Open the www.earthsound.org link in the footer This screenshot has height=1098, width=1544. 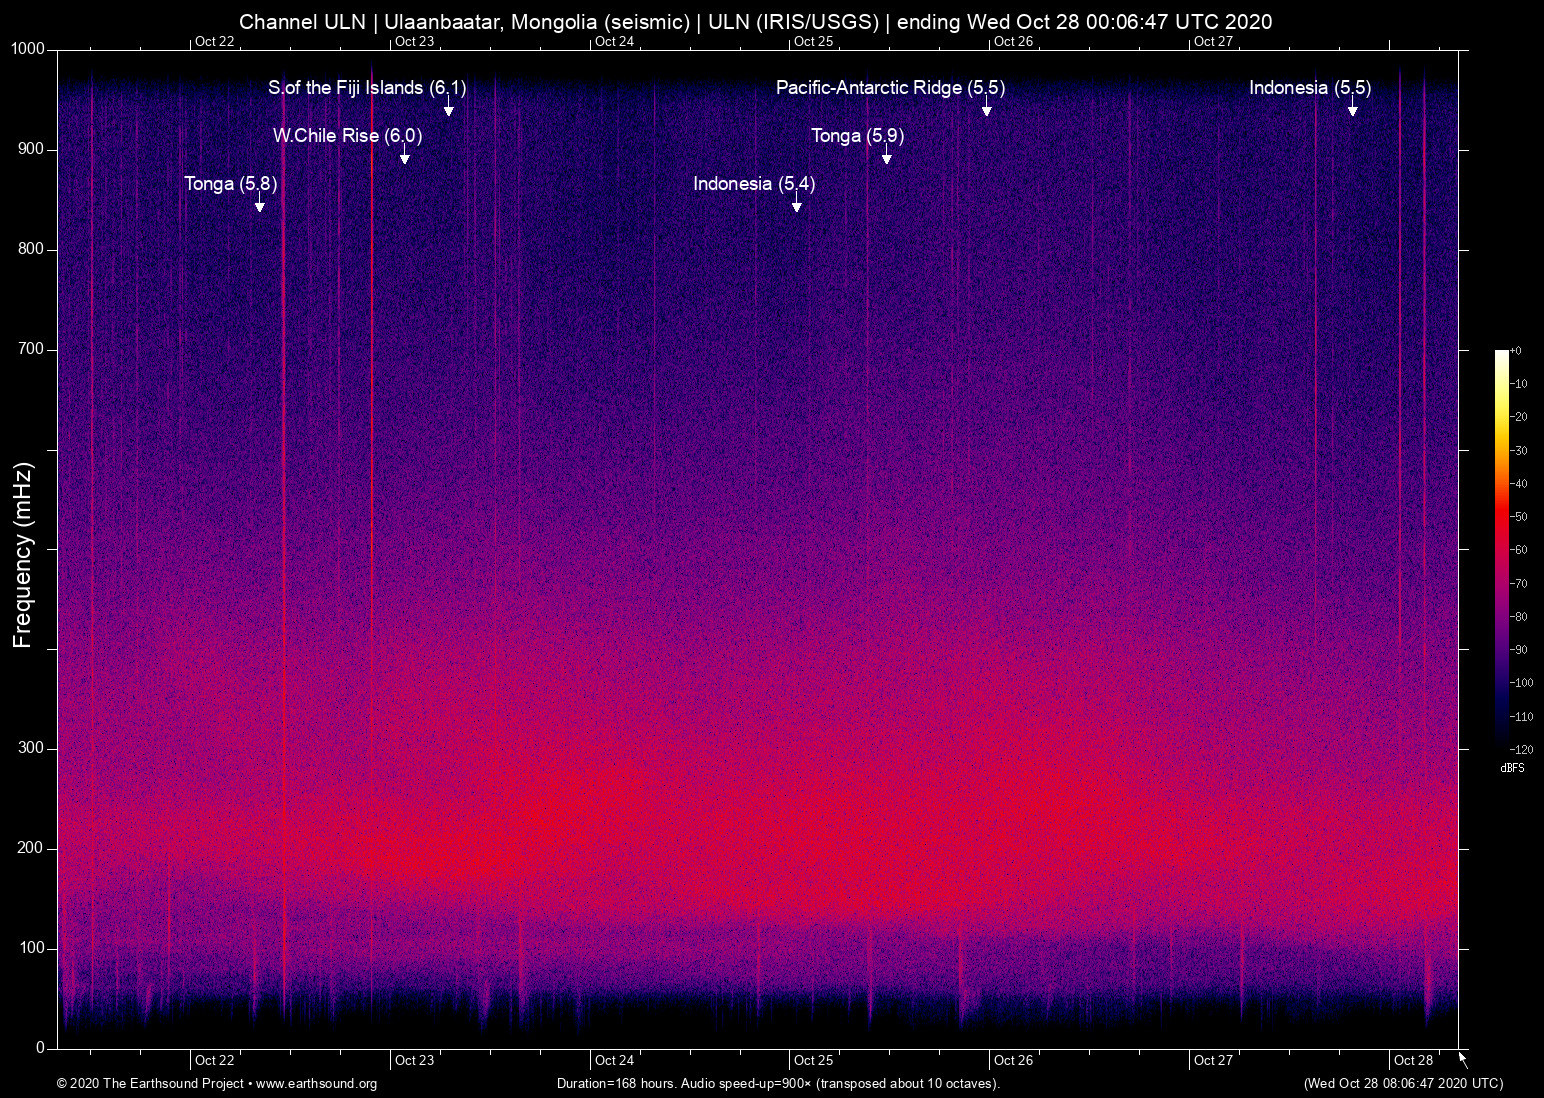316,1084
